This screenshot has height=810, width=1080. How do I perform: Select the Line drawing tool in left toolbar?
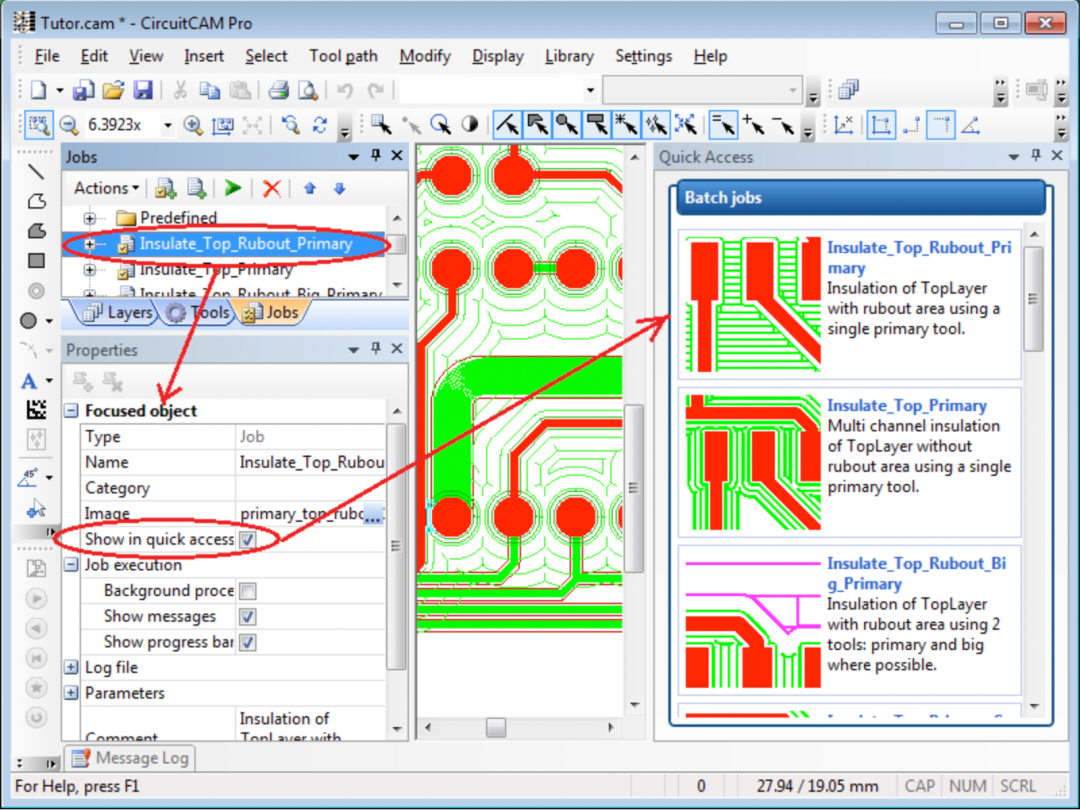point(36,172)
